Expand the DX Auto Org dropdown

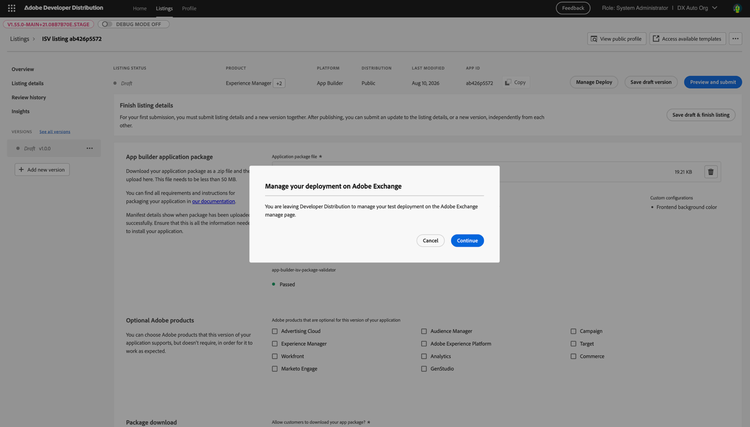(697, 8)
